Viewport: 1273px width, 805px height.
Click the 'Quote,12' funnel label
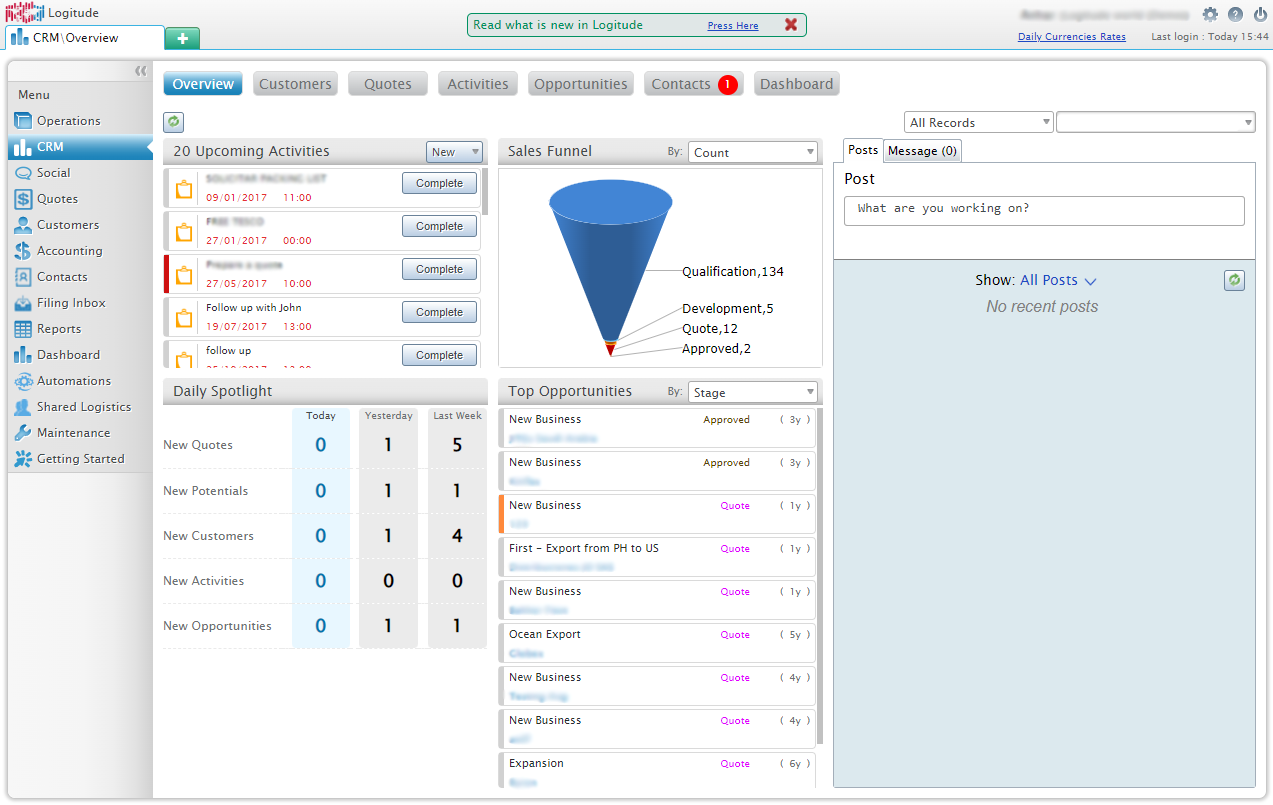(x=710, y=329)
